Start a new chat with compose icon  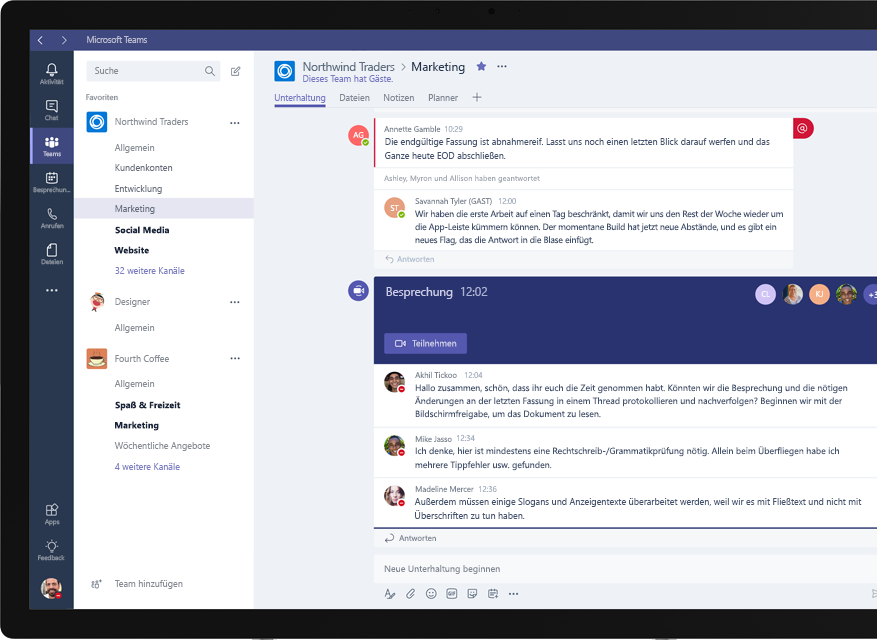(x=235, y=71)
